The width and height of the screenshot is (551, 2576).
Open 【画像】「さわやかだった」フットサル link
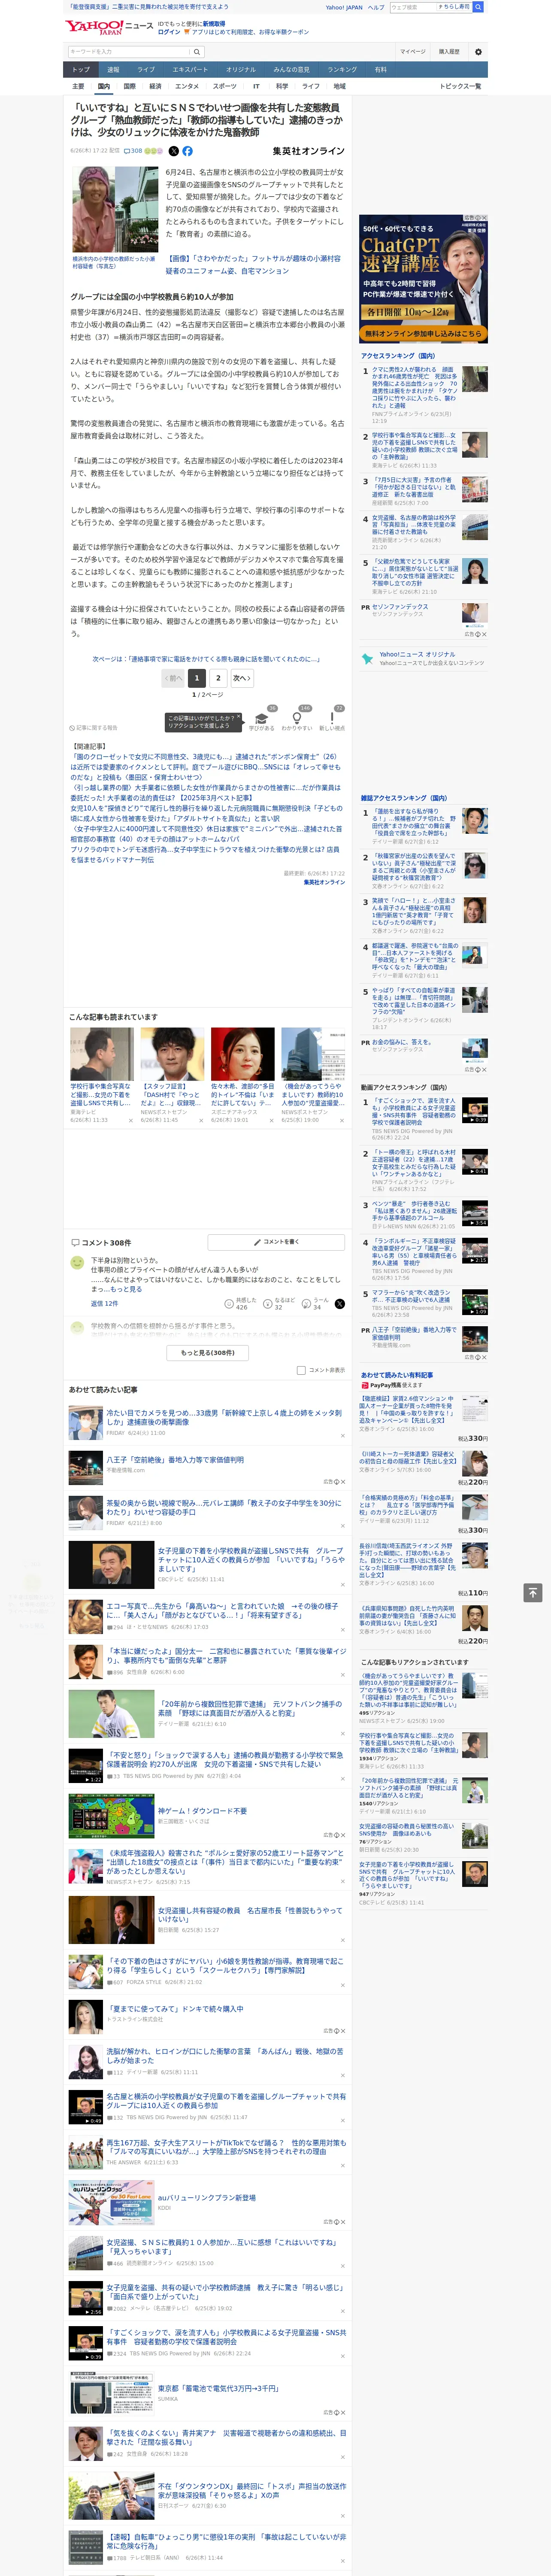tap(253, 264)
